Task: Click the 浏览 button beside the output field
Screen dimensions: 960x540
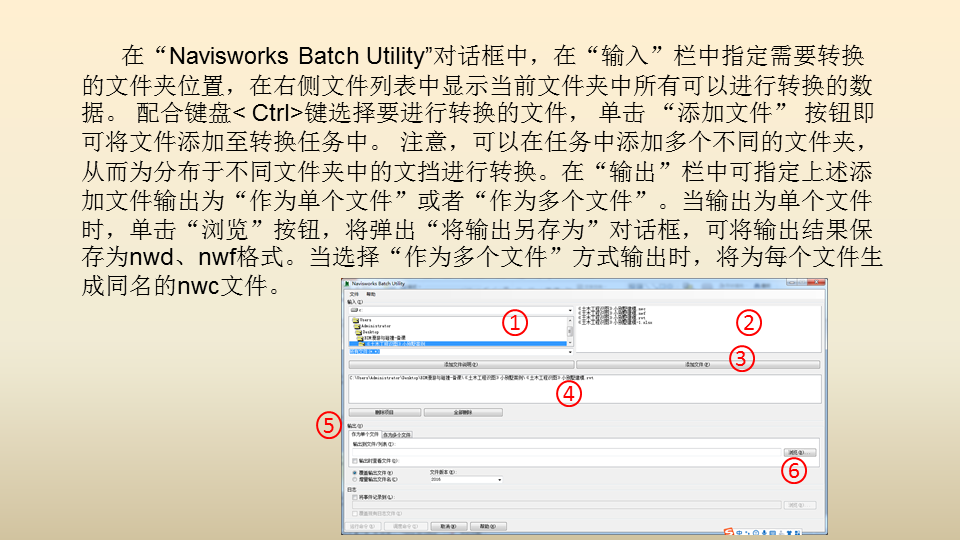Action: (x=800, y=452)
